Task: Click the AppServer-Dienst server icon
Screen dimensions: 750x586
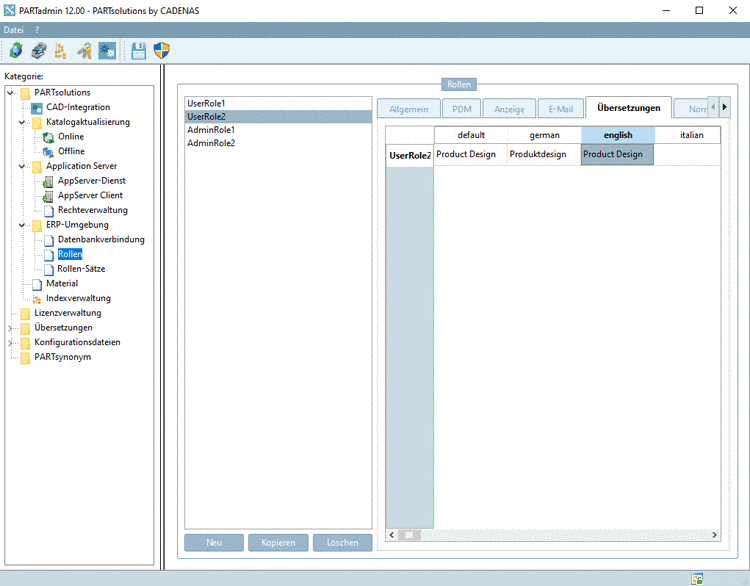Action: 48,181
